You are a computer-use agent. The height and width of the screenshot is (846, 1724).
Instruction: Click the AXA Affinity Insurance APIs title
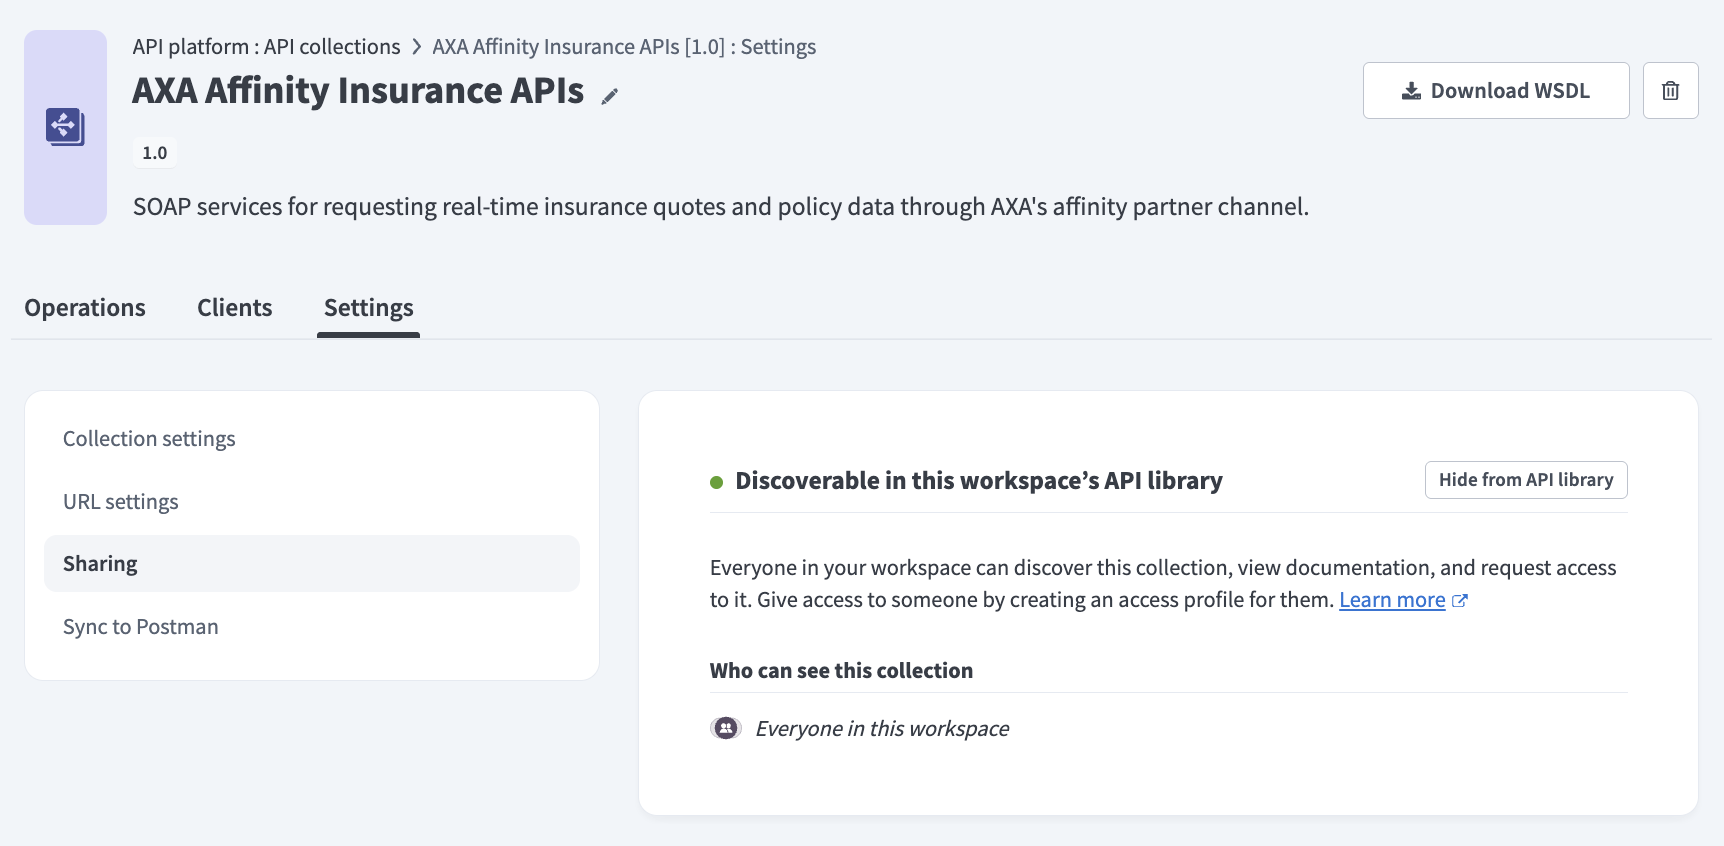tap(358, 91)
